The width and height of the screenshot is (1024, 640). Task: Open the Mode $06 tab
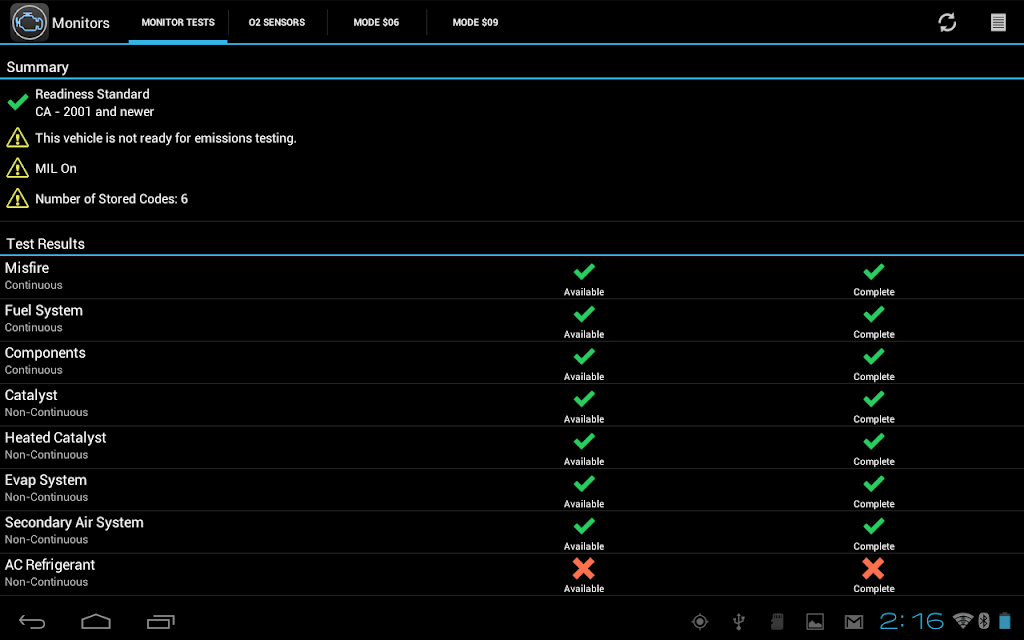point(376,22)
